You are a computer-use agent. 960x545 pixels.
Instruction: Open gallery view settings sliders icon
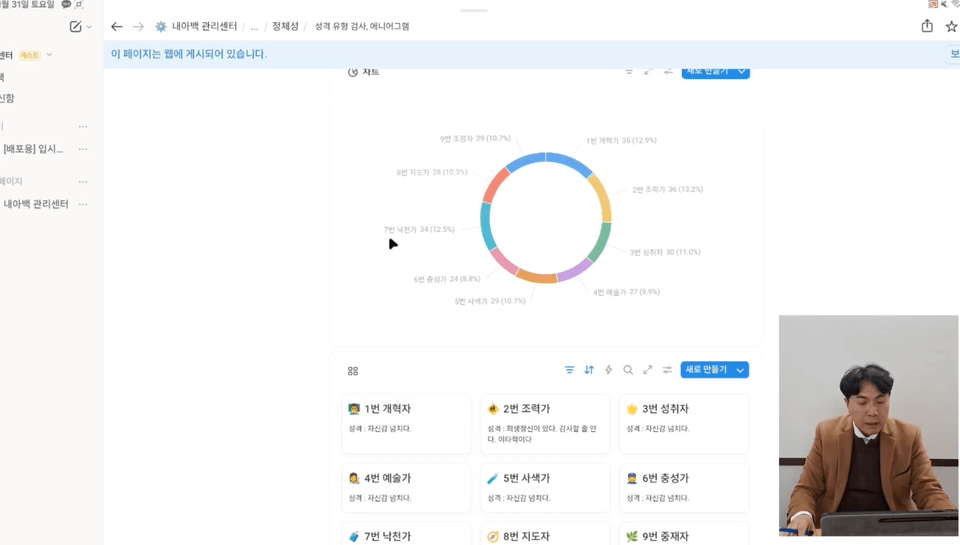[x=667, y=370]
